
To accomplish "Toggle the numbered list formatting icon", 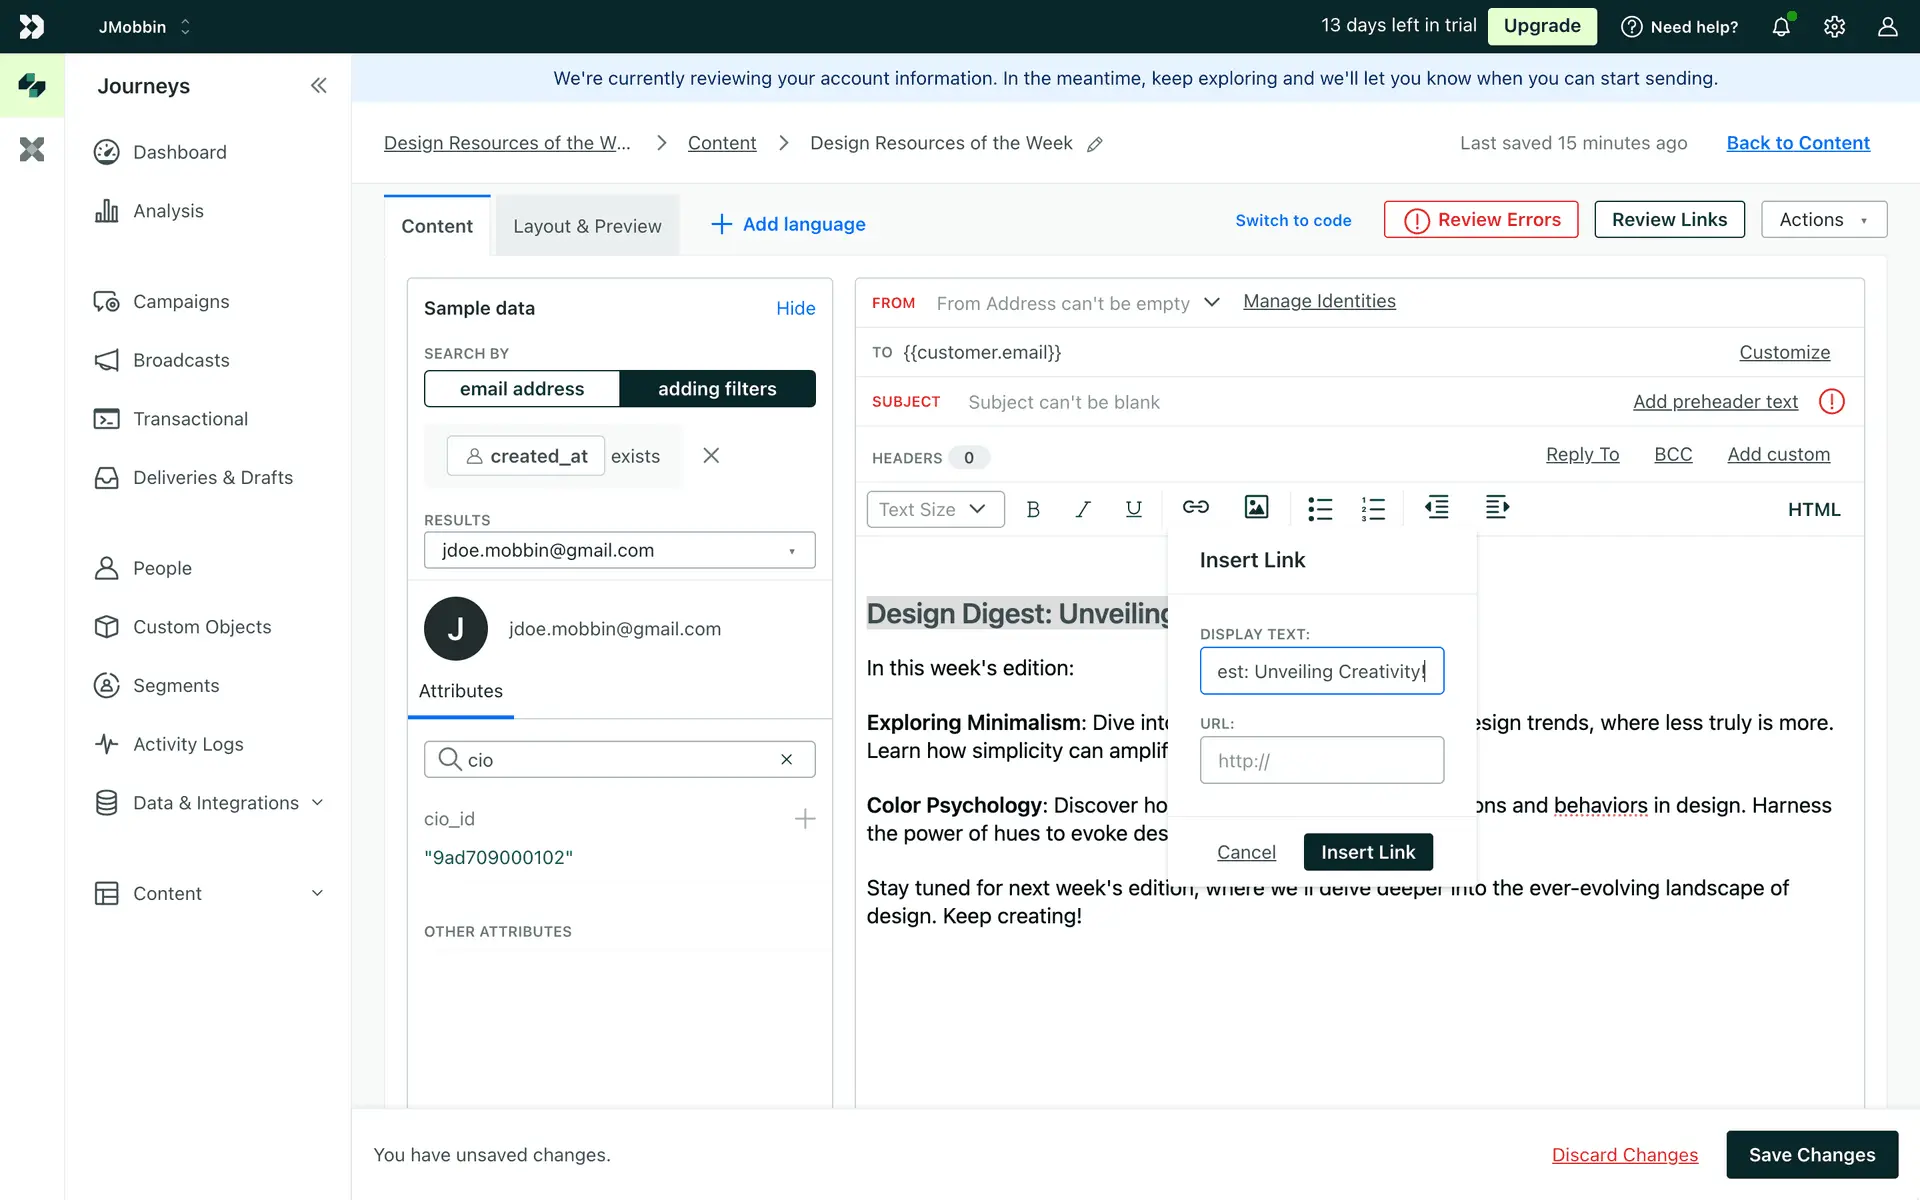I will 1372,509.
